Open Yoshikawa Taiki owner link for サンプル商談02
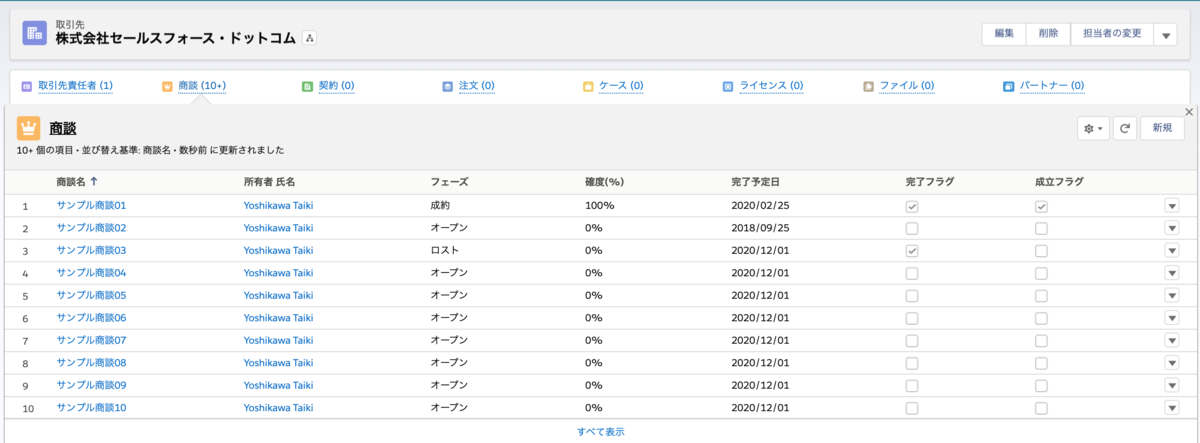 click(279, 228)
